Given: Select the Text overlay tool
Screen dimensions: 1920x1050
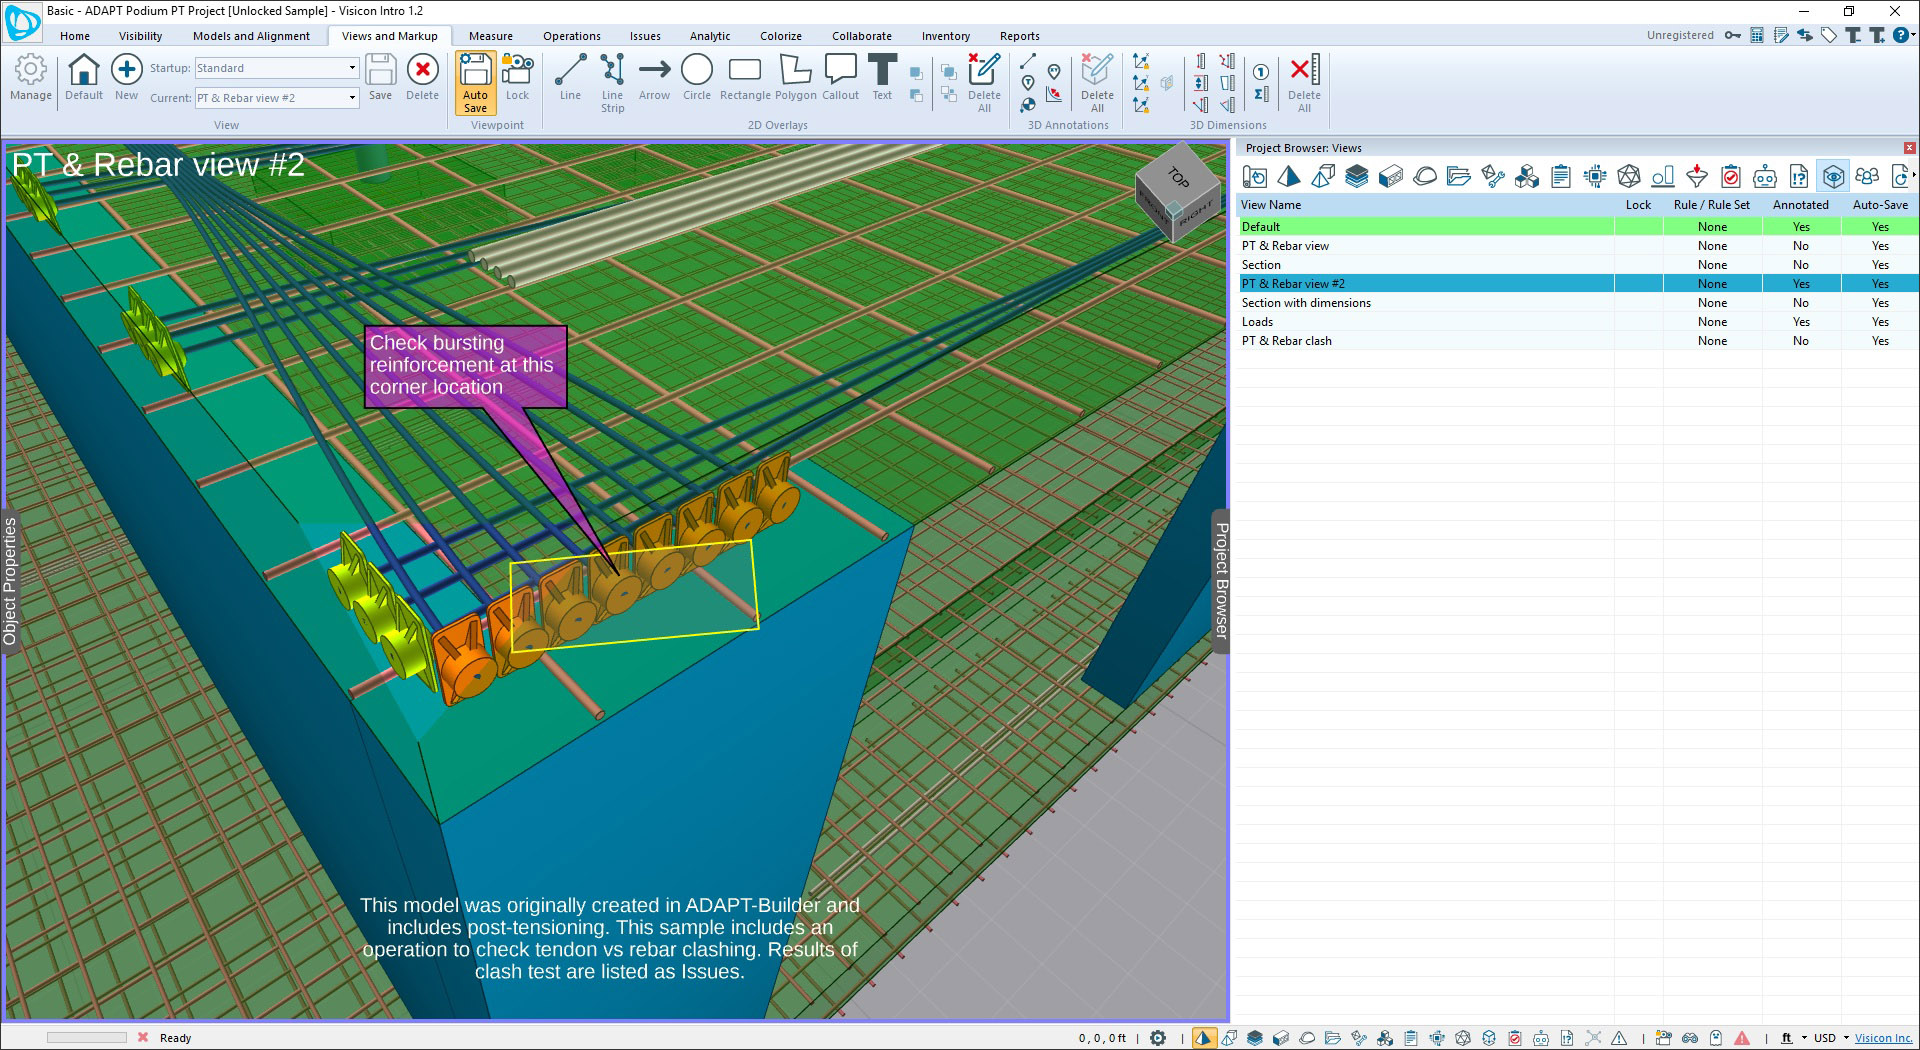Looking at the screenshot, I should pyautogui.click(x=882, y=77).
